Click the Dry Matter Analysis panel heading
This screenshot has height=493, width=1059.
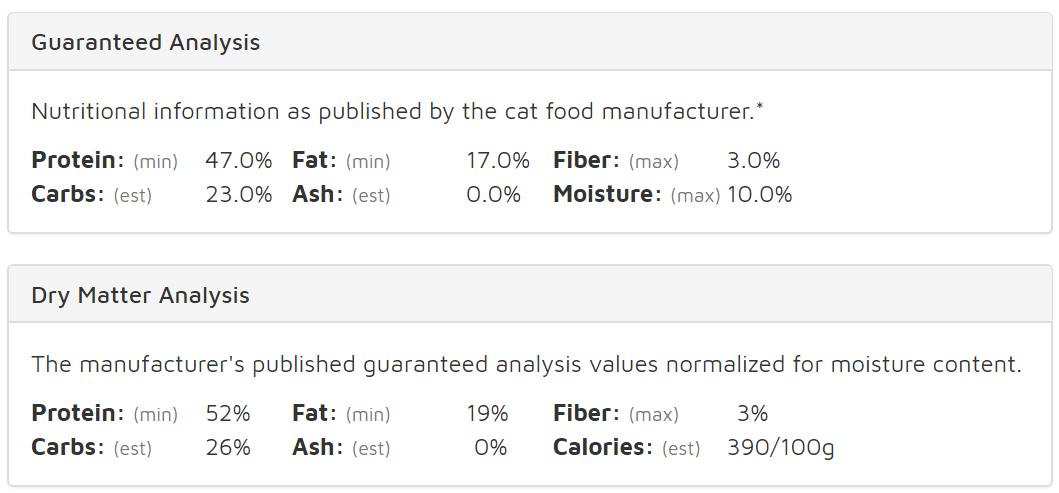coord(140,295)
